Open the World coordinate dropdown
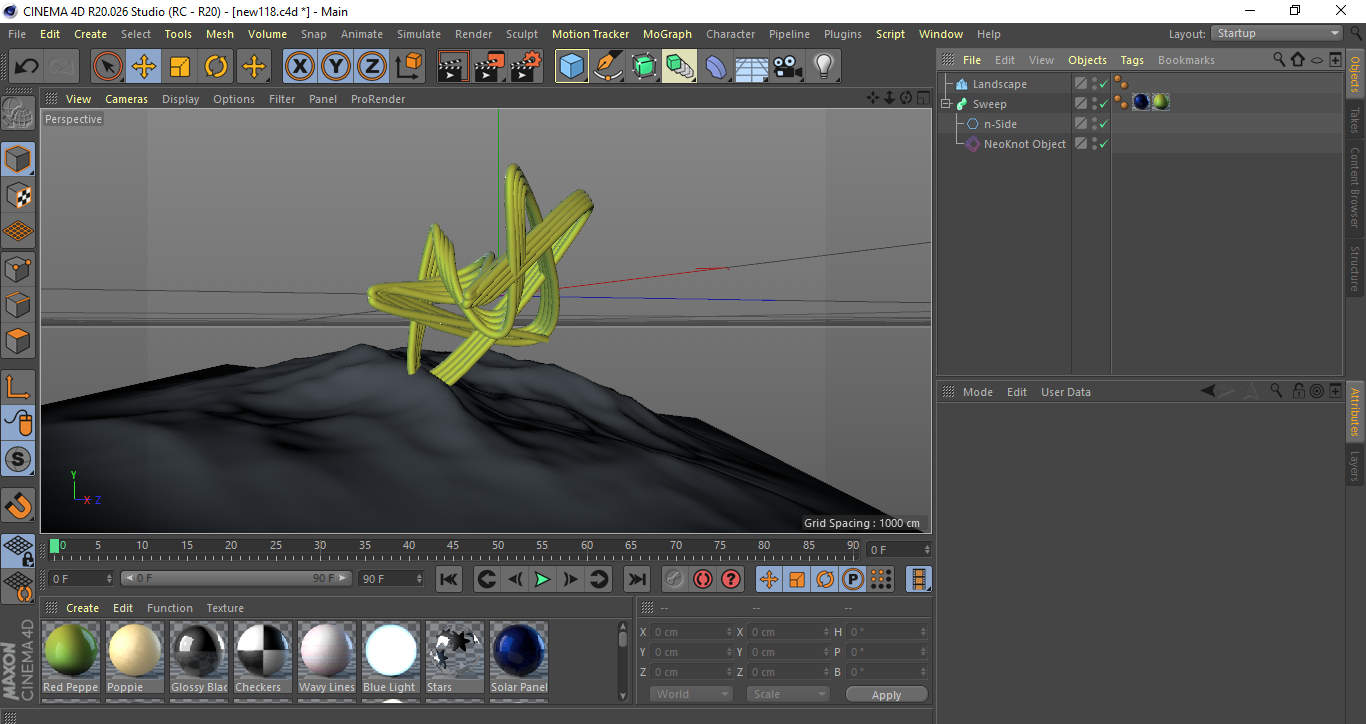Screen dimensions: 1366x724 [x=692, y=694]
